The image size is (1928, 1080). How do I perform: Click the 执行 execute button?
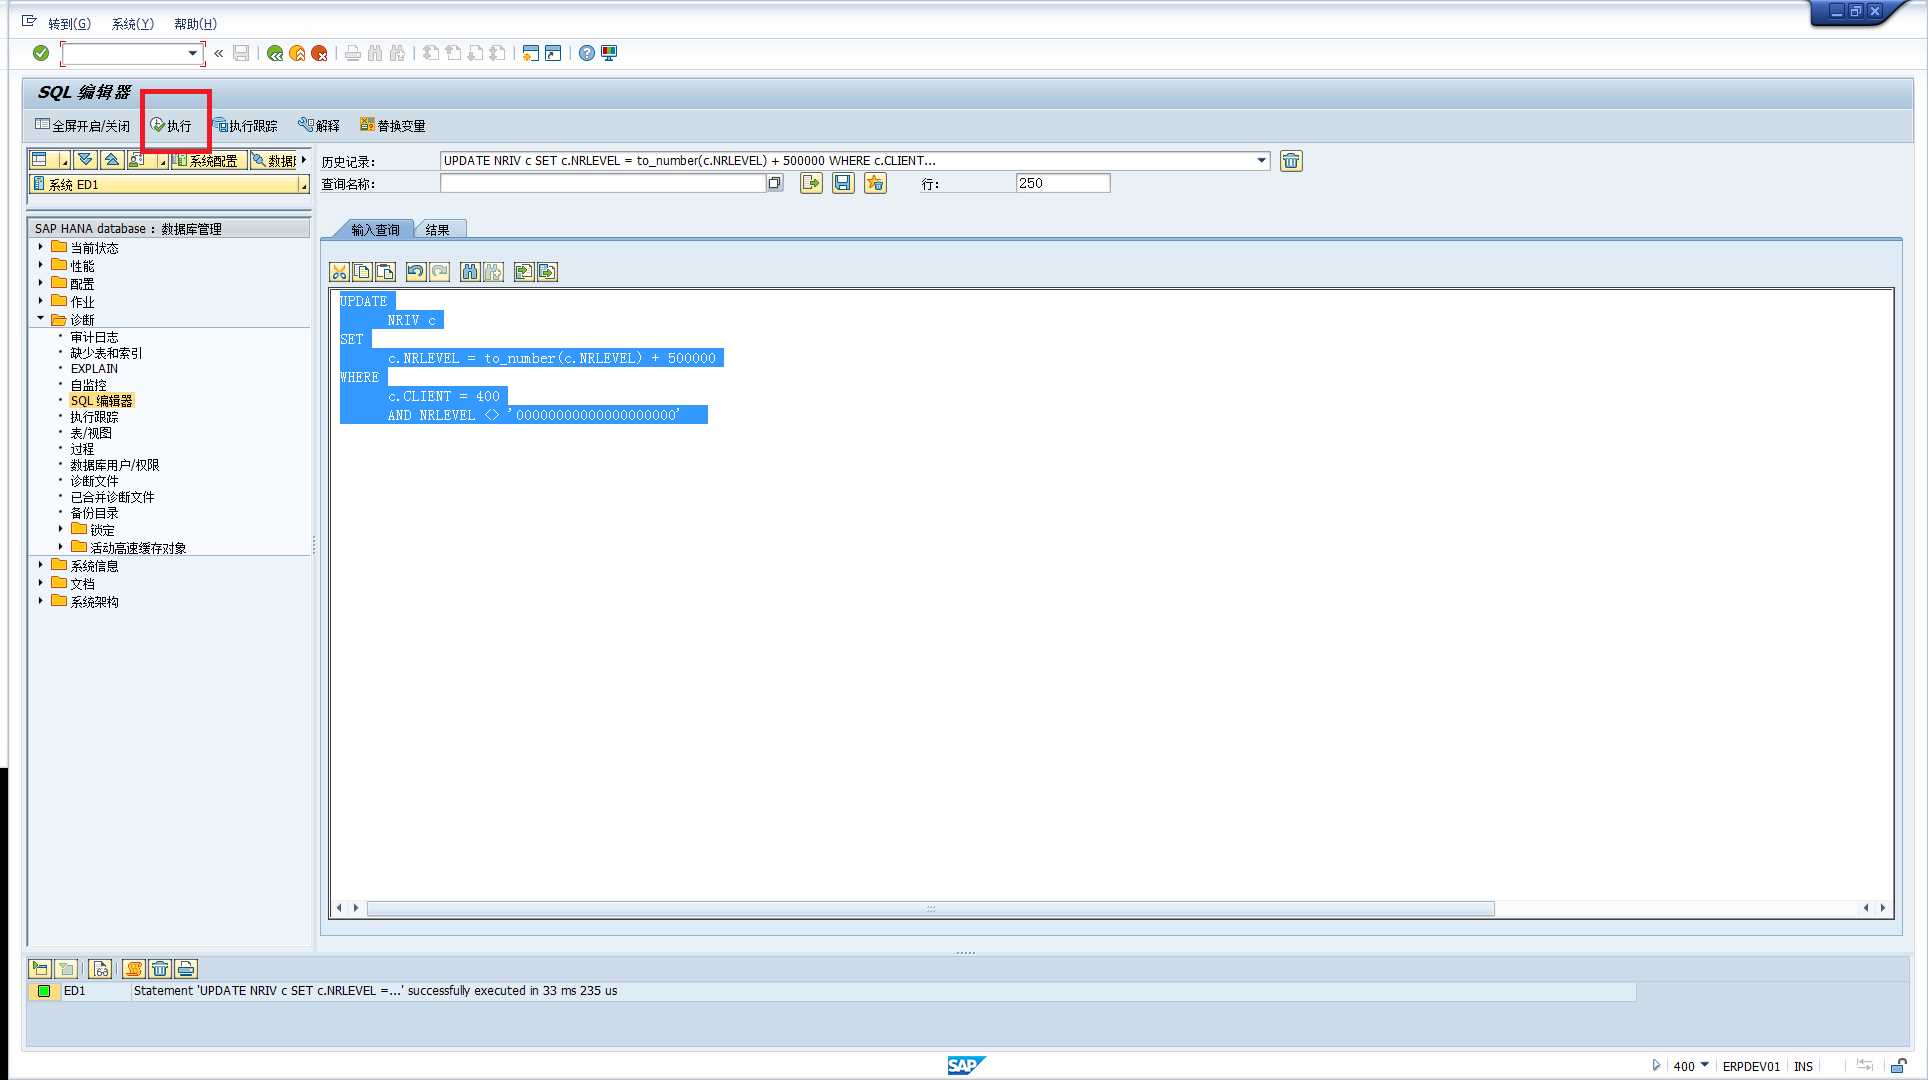coord(171,126)
